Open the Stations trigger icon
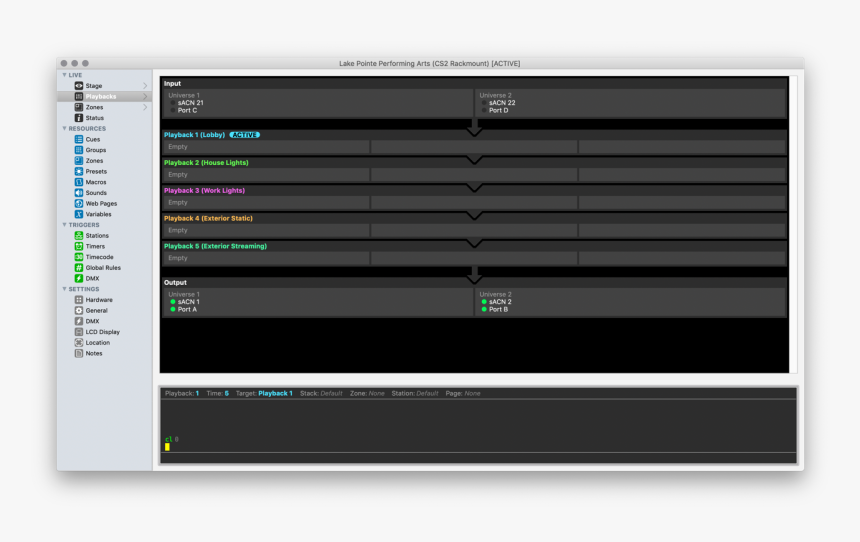 coord(79,235)
